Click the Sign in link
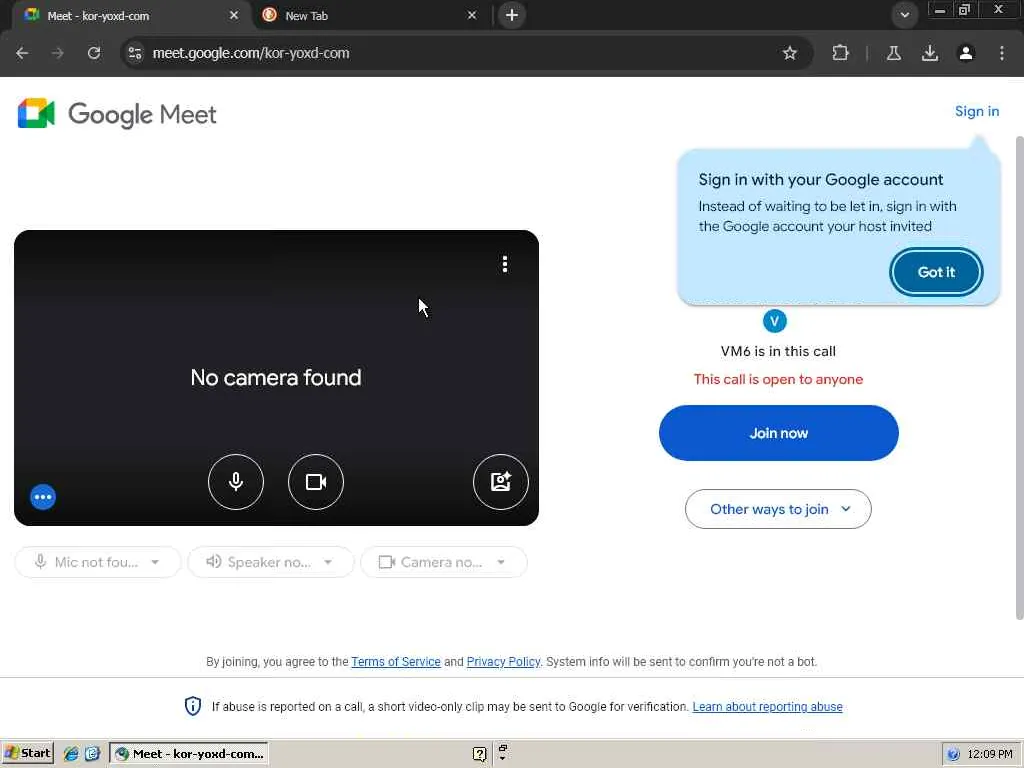This screenshot has height=768, width=1024. [977, 112]
